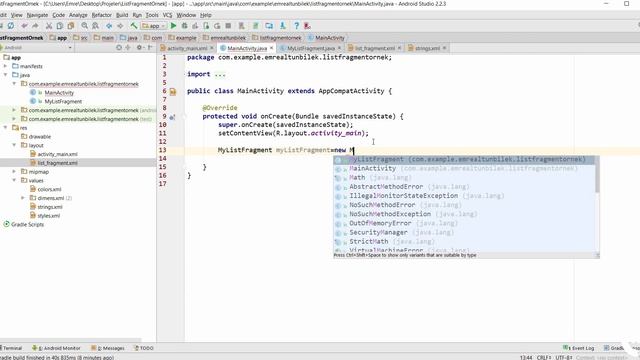The width and height of the screenshot is (640, 360).
Task: Select MyListFragment in the autocomplete list
Action: pyautogui.click(x=464, y=160)
